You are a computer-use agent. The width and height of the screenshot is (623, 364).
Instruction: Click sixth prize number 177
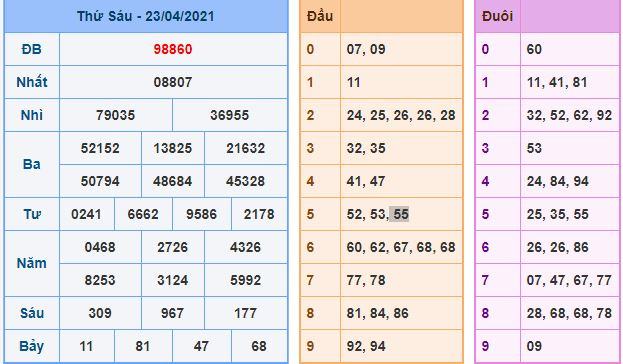(246, 313)
